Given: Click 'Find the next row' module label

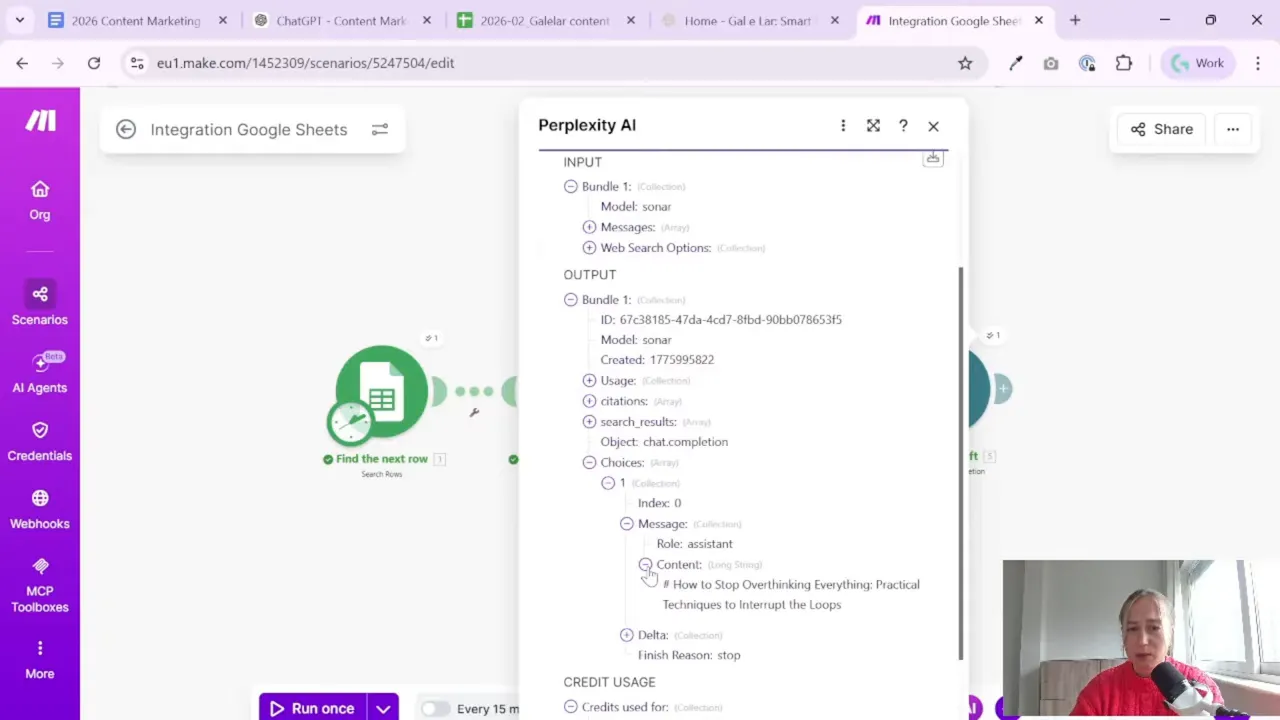Looking at the screenshot, I should (382, 459).
